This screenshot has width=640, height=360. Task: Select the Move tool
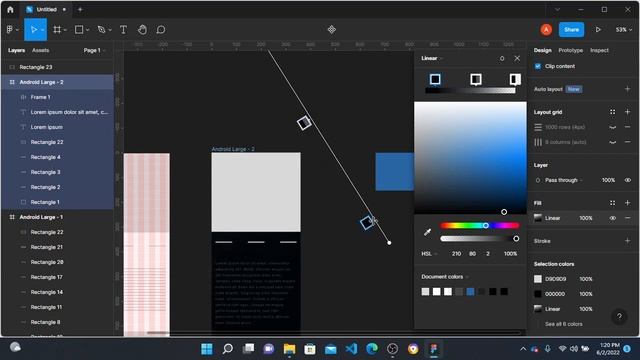click(x=33, y=29)
